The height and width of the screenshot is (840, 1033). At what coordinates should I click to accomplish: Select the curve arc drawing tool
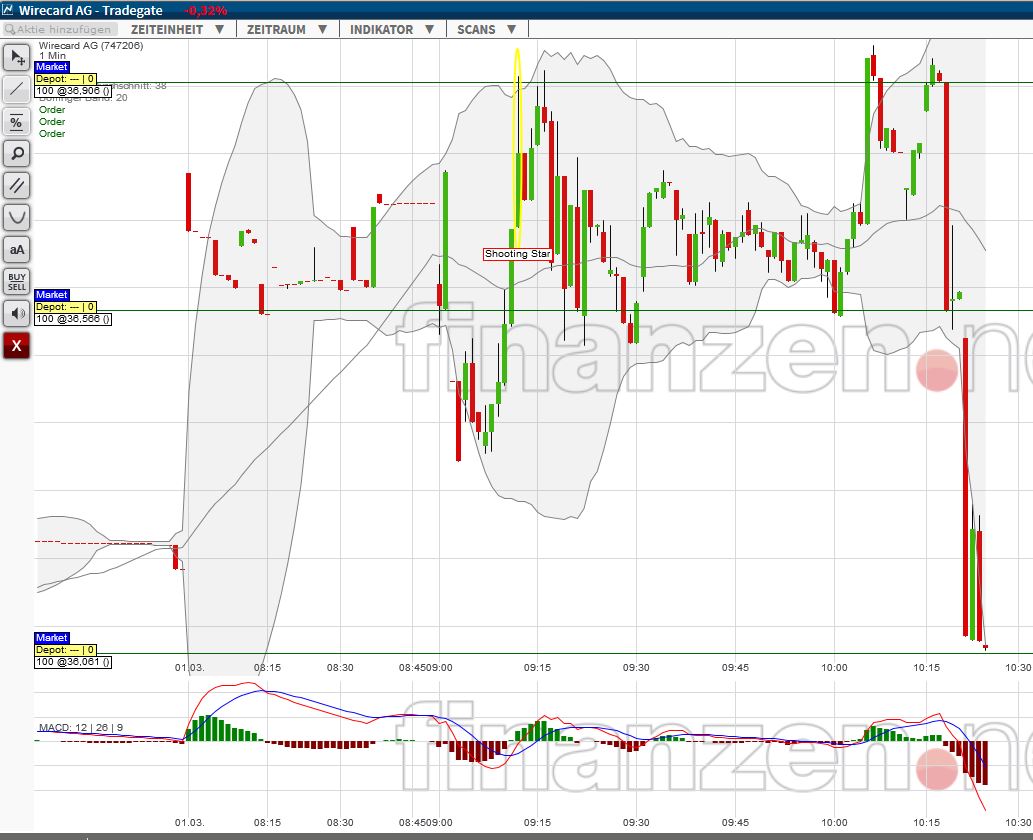click(16, 217)
